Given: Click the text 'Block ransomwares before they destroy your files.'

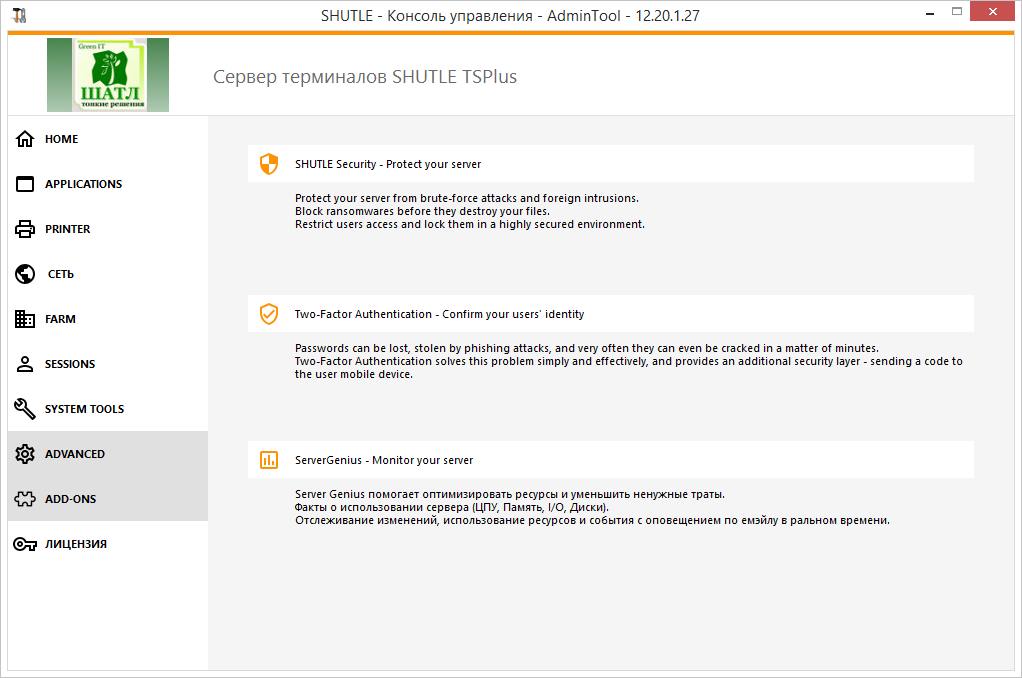Looking at the screenshot, I should (422, 211).
